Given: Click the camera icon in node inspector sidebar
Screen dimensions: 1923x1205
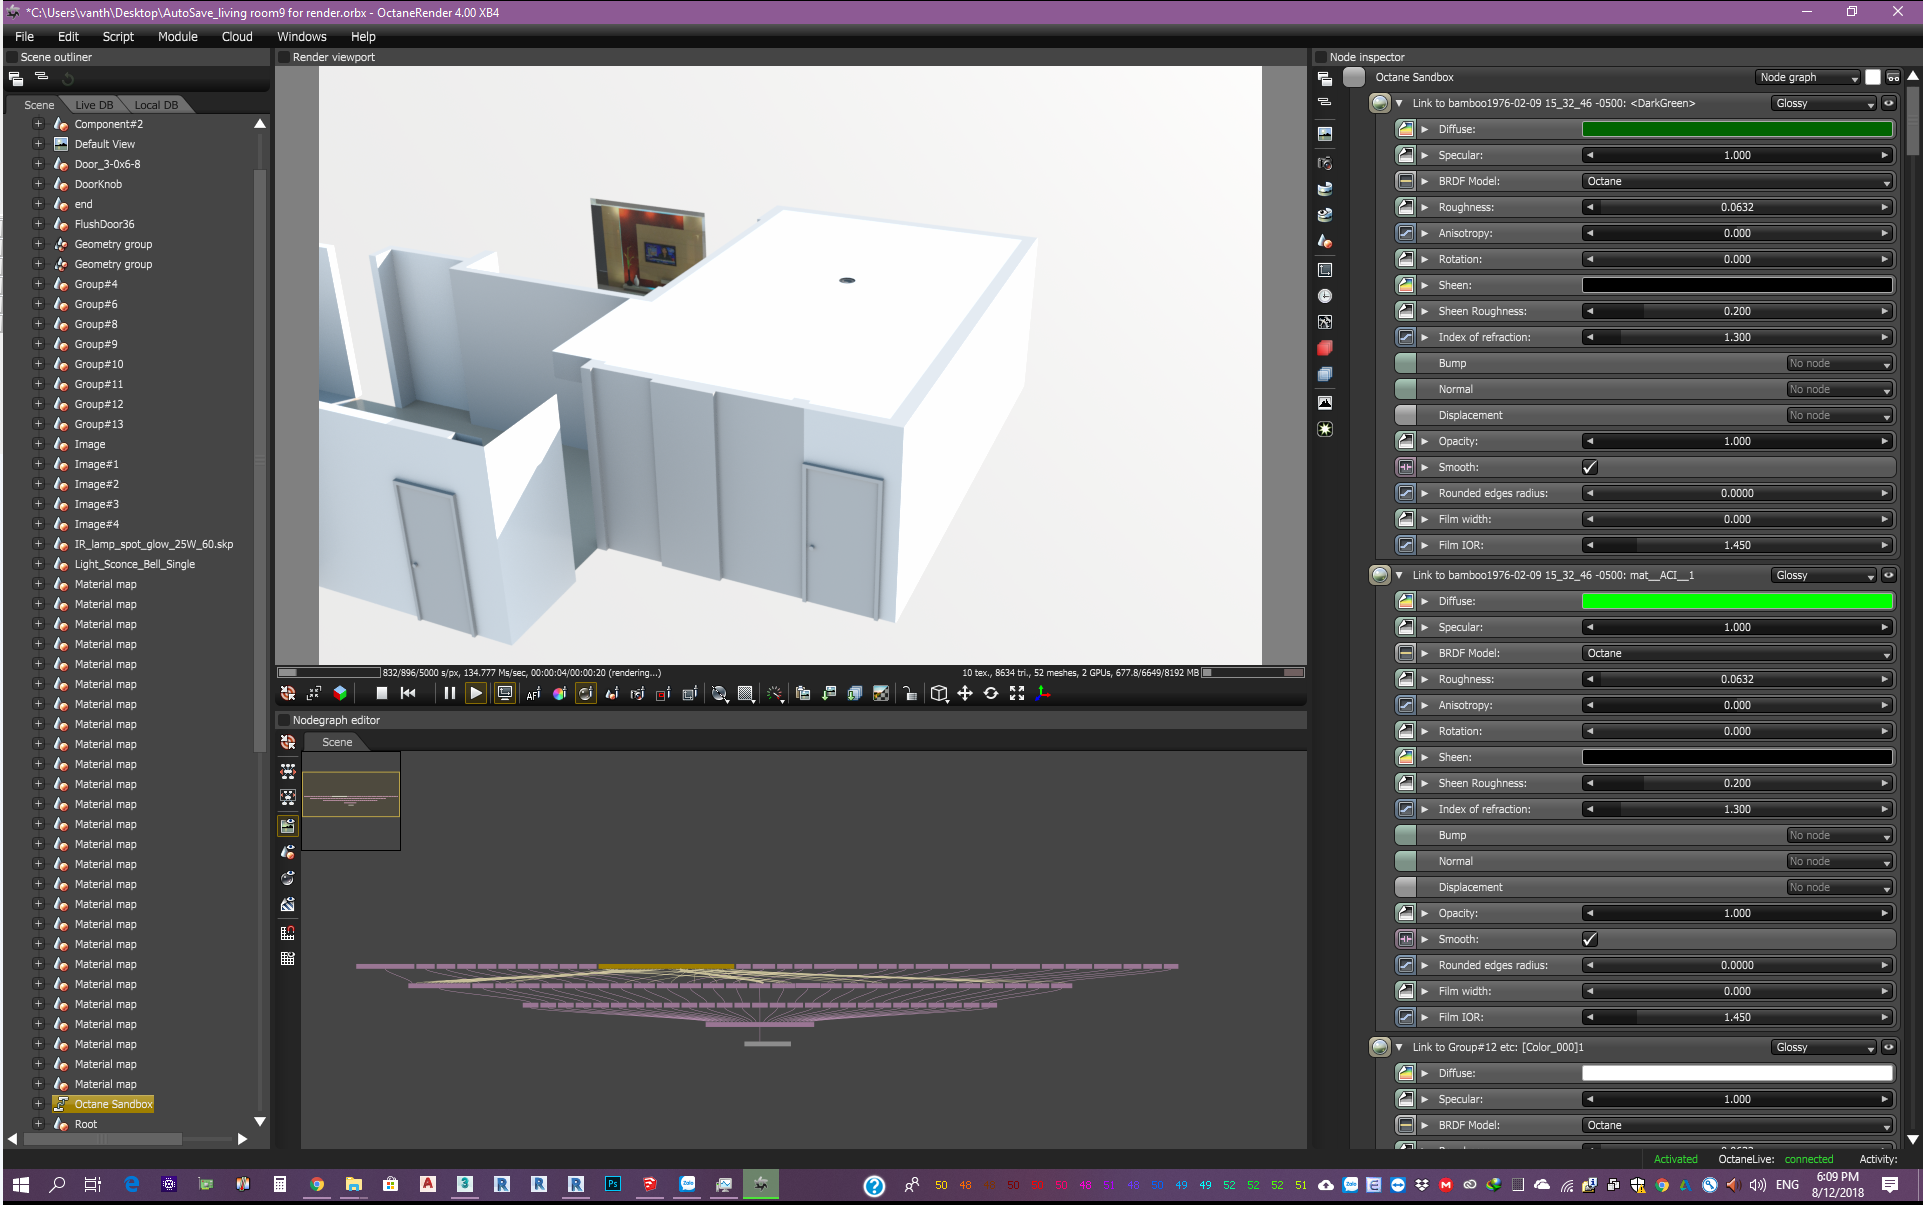Looking at the screenshot, I should (1325, 163).
